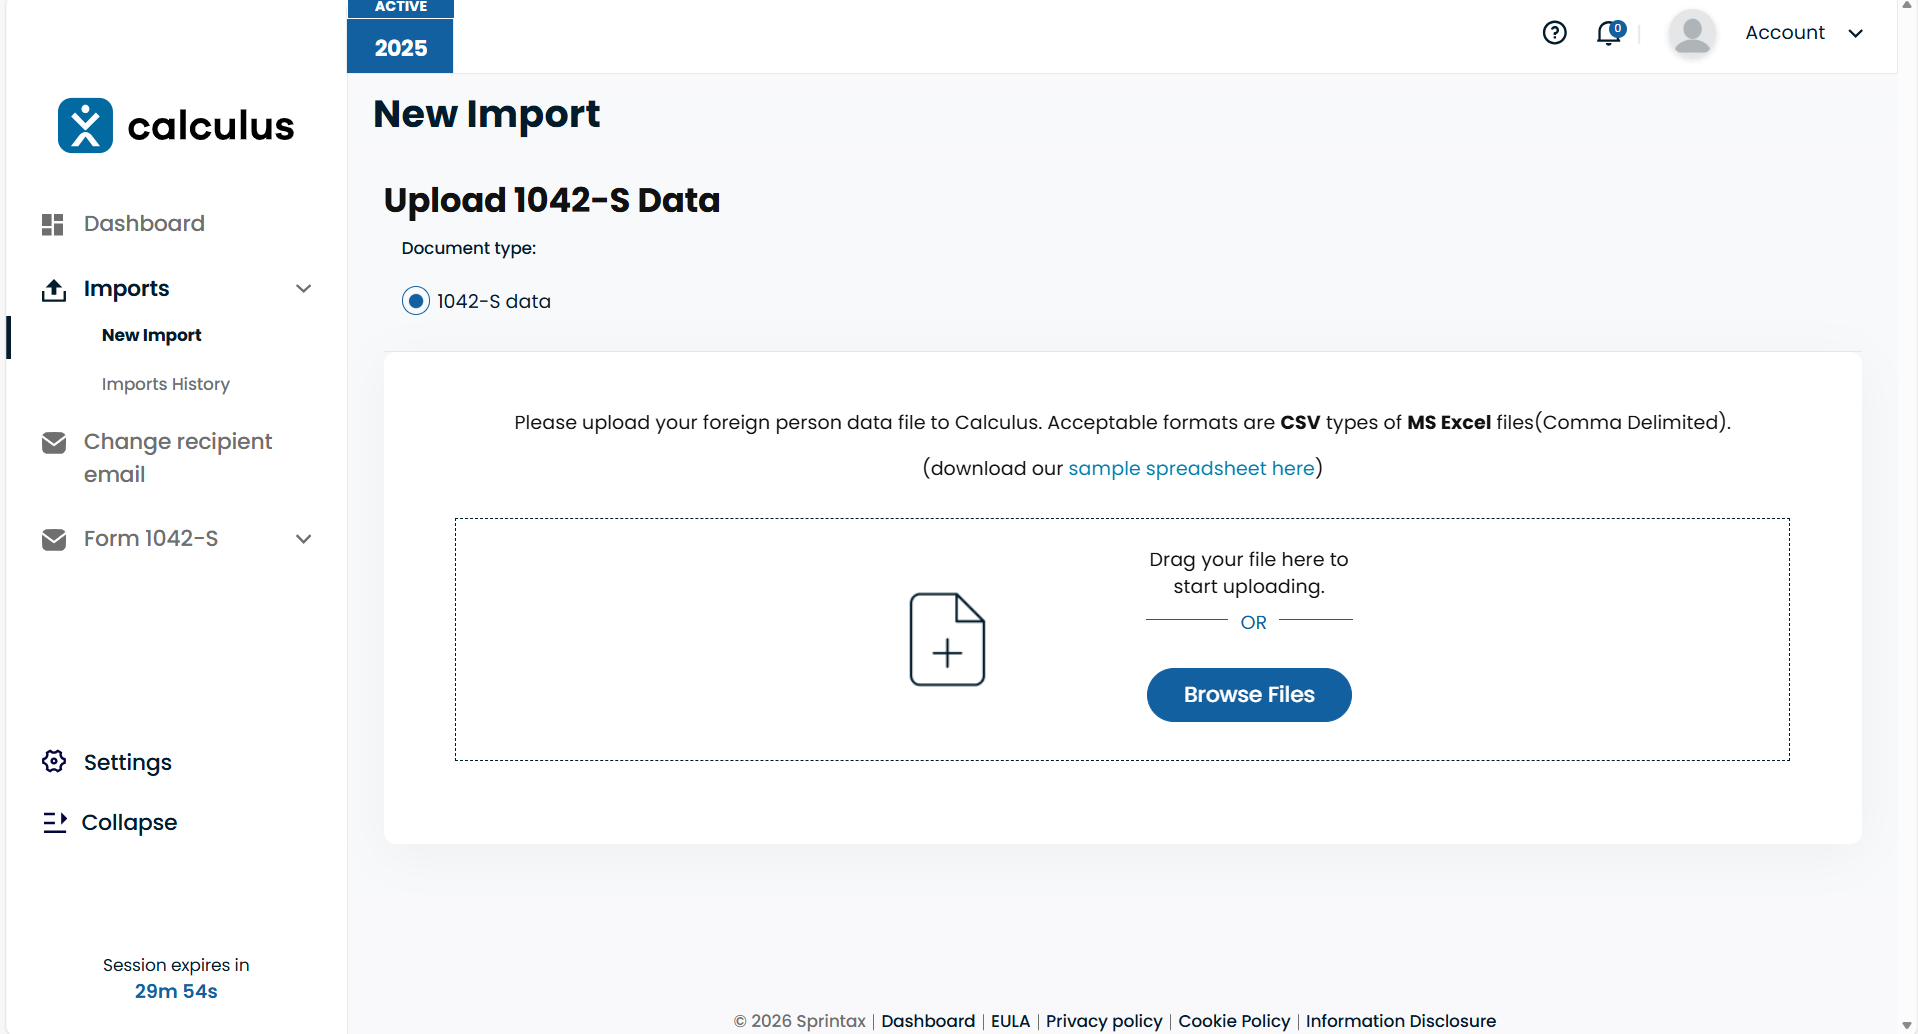The image size is (1918, 1034).
Task: Click the help question mark icon
Action: click(1554, 33)
